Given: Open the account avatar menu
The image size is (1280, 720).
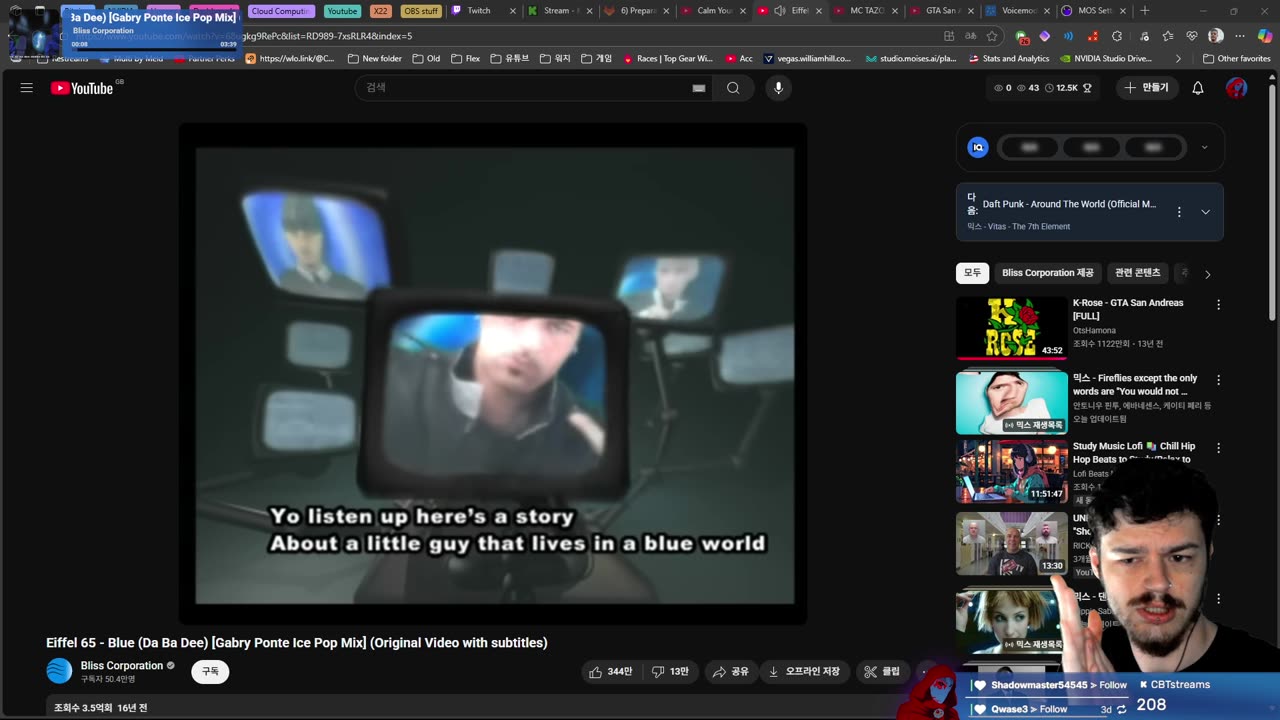Looking at the screenshot, I should tap(1237, 88).
